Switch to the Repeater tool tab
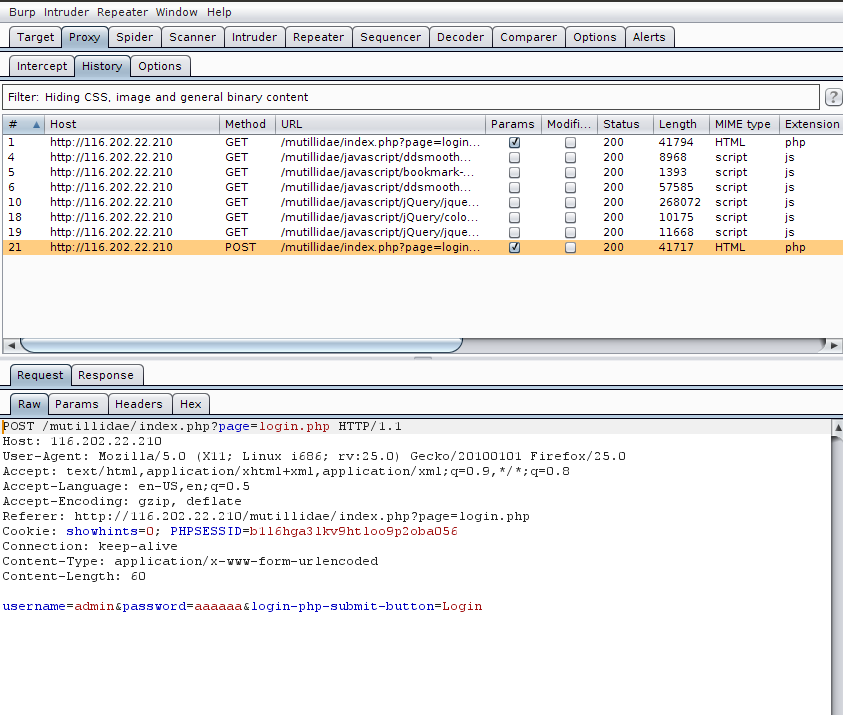 click(x=318, y=37)
